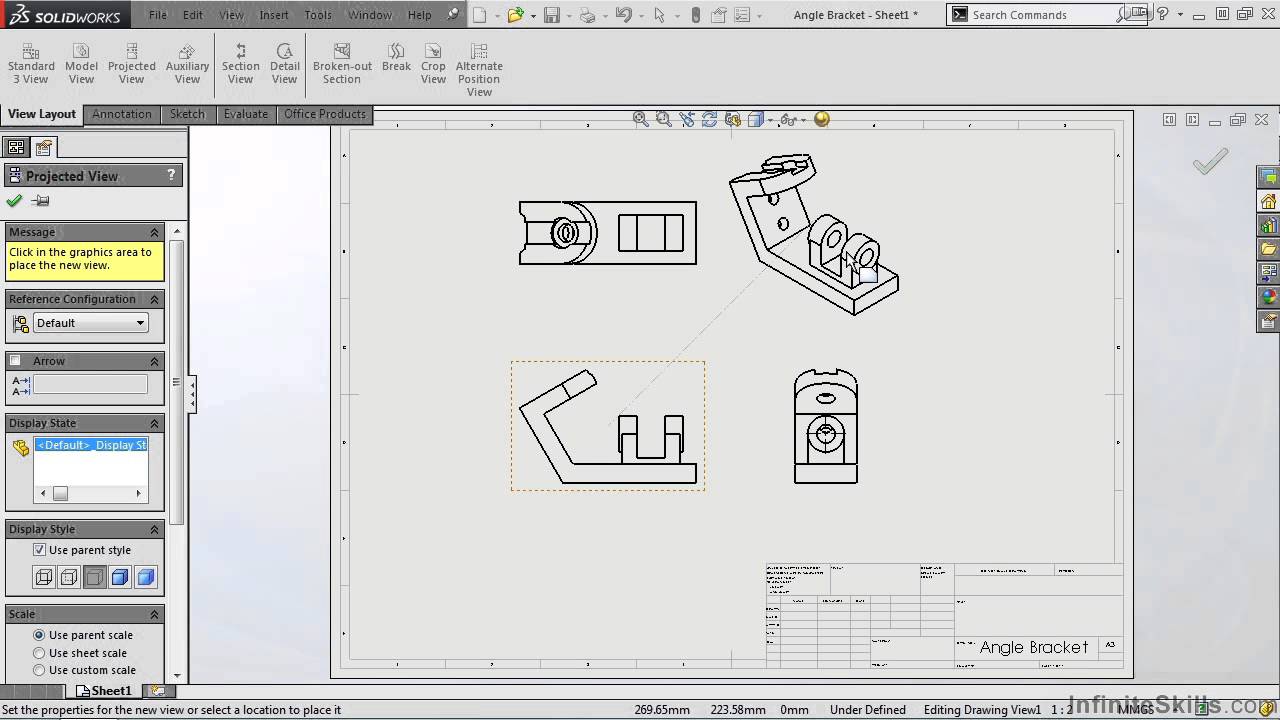This screenshot has width=1280, height=720.
Task: Open the Reference Configuration Default dropdown
Action: pos(91,323)
